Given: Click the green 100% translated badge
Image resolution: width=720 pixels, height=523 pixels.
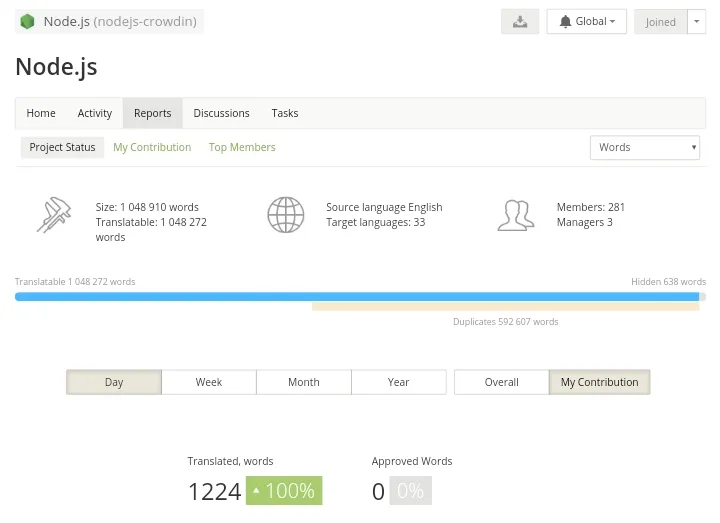Looking at the screenshot, I should tap(284, 490).
